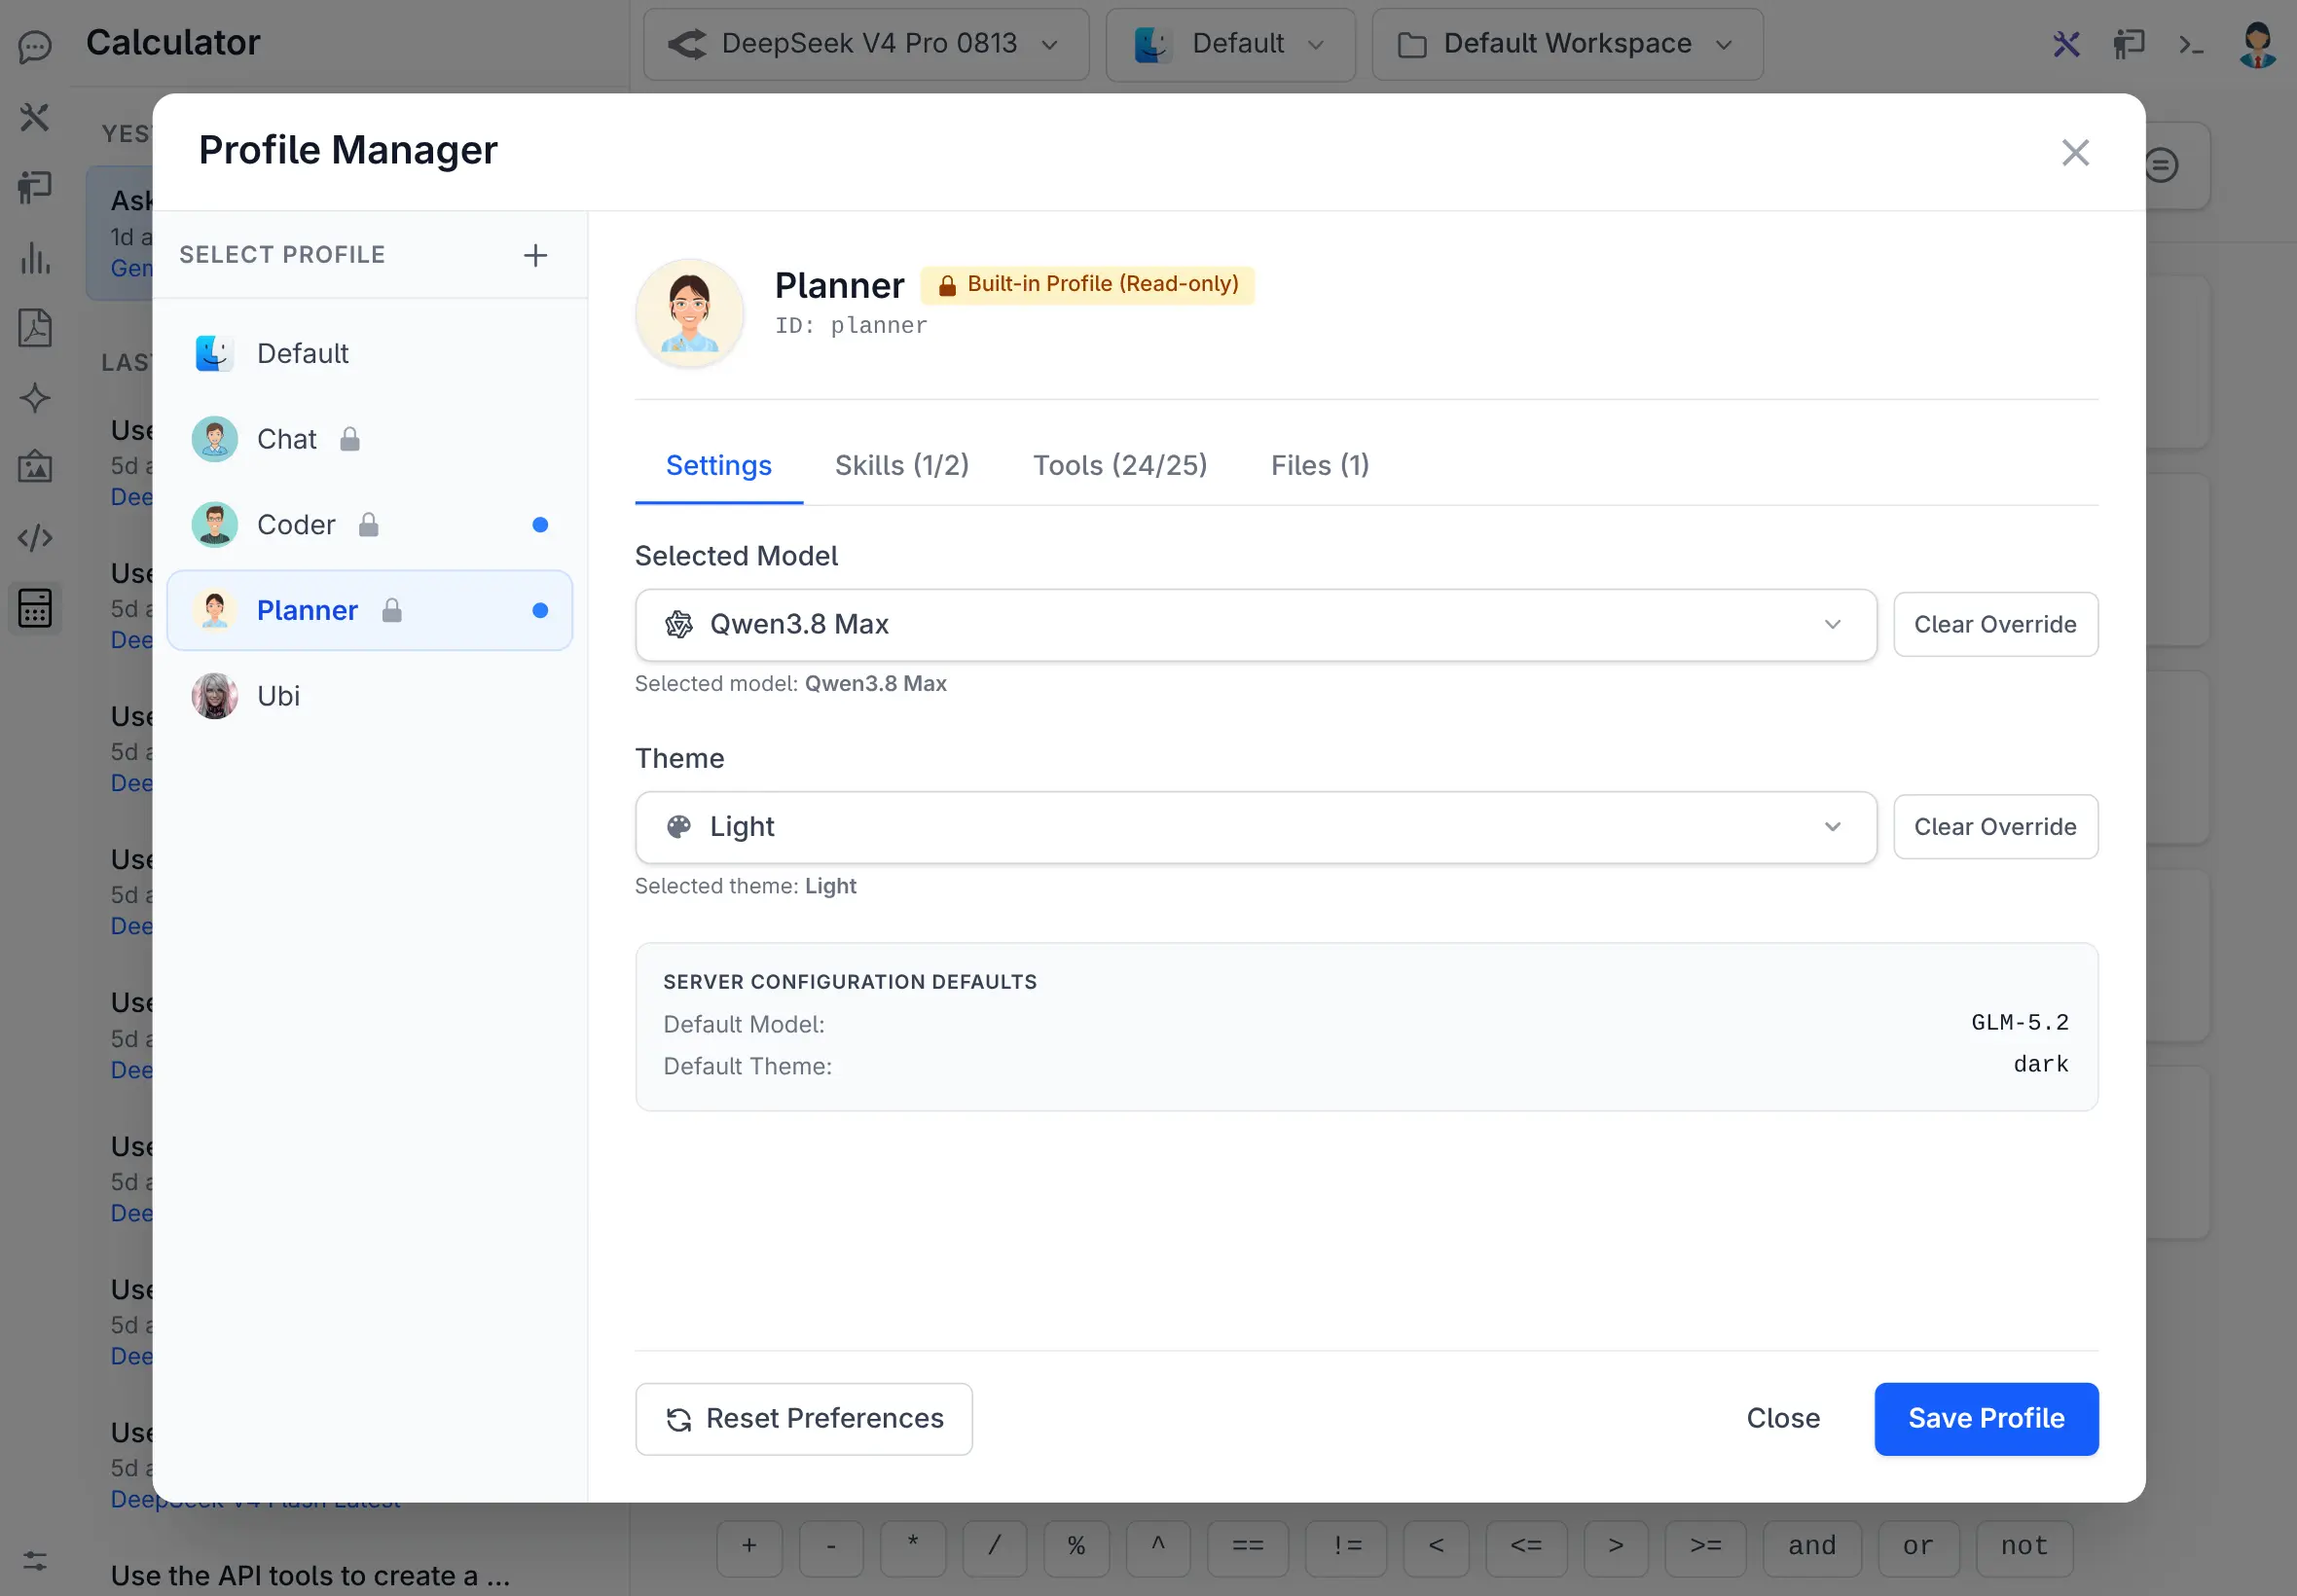Switch to the Tools (24/25) tab
The height and width of the screenshot is (1596, 2297).
1119,466
